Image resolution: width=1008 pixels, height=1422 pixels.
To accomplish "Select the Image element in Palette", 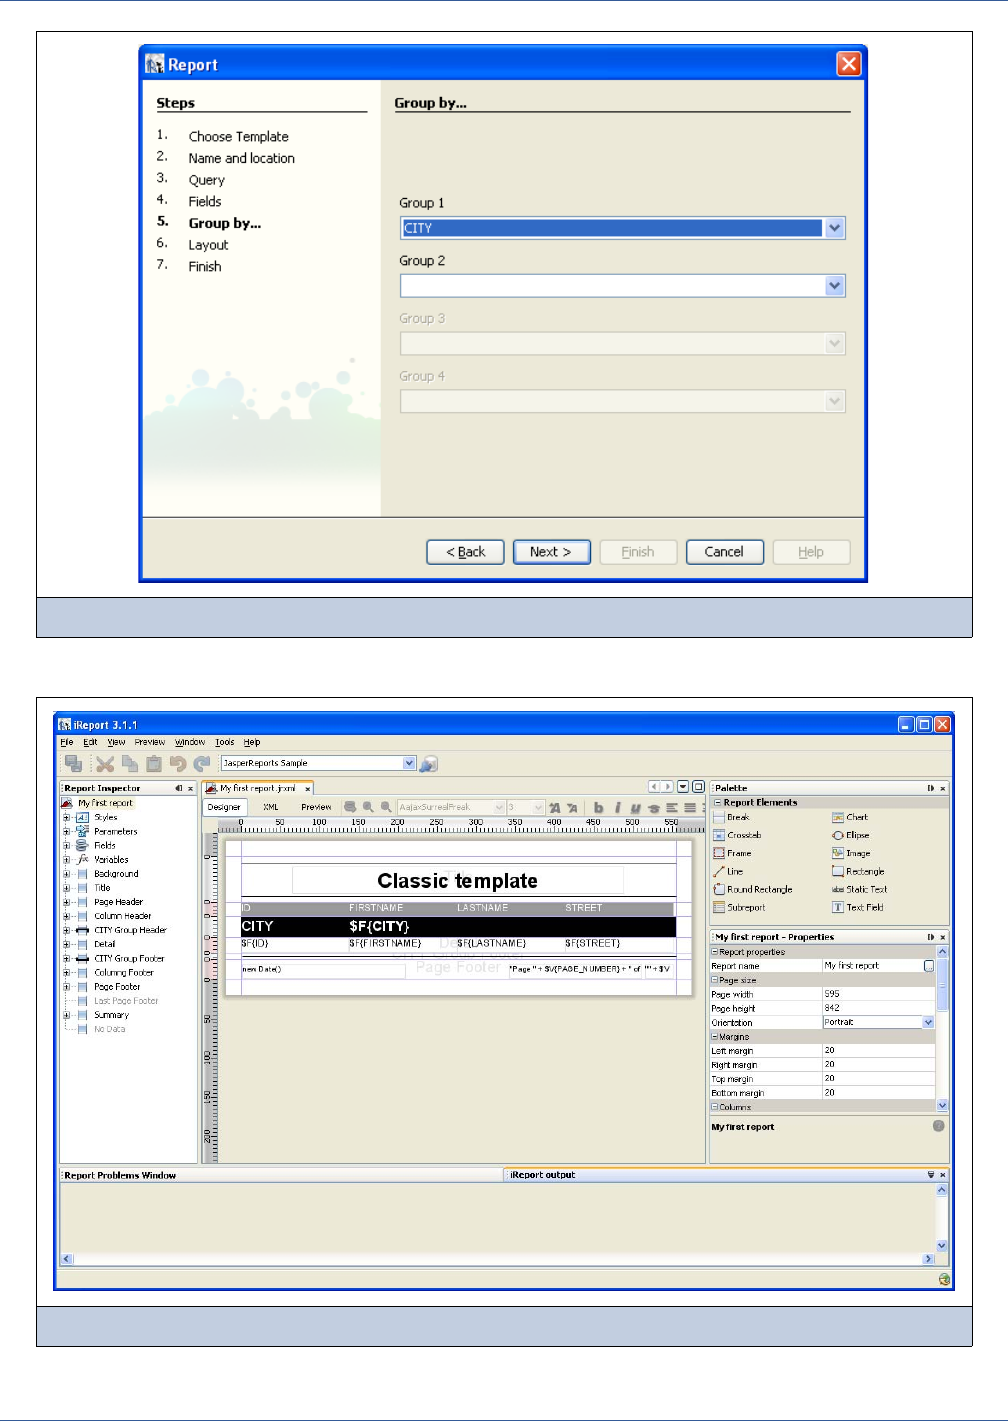I will (851, 853).
